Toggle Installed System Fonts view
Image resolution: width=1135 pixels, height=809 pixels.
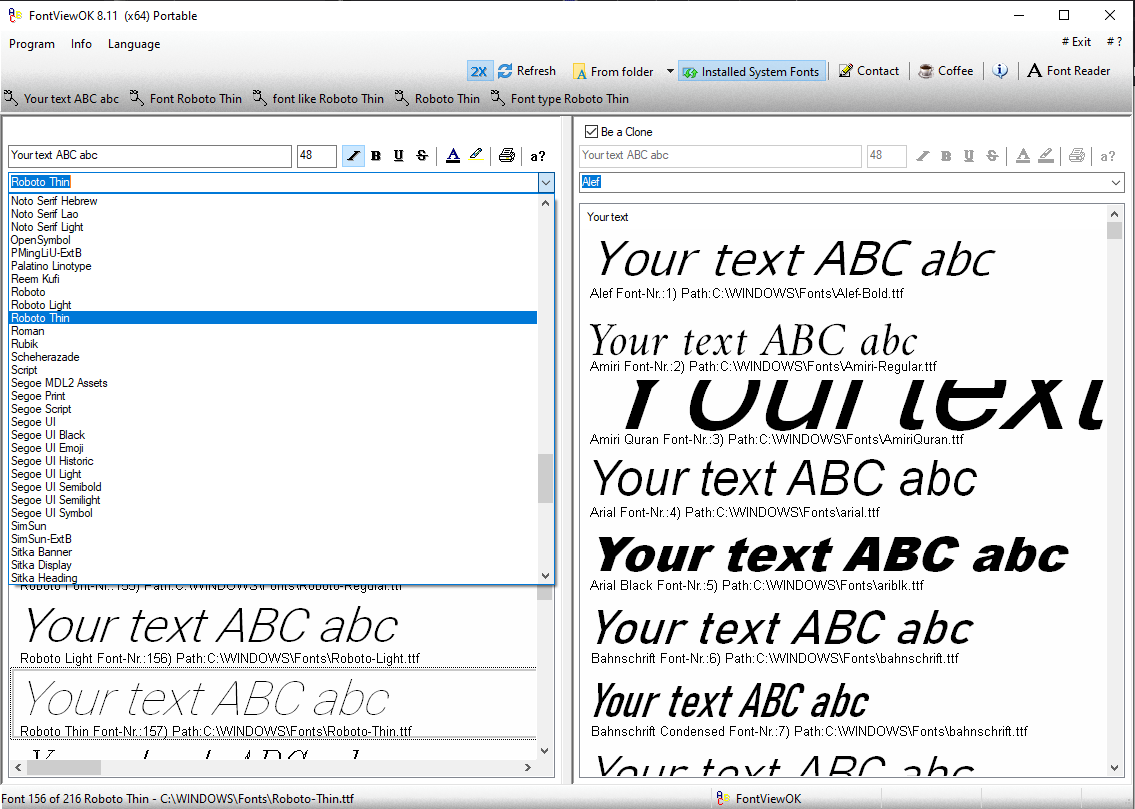[751, 72]
